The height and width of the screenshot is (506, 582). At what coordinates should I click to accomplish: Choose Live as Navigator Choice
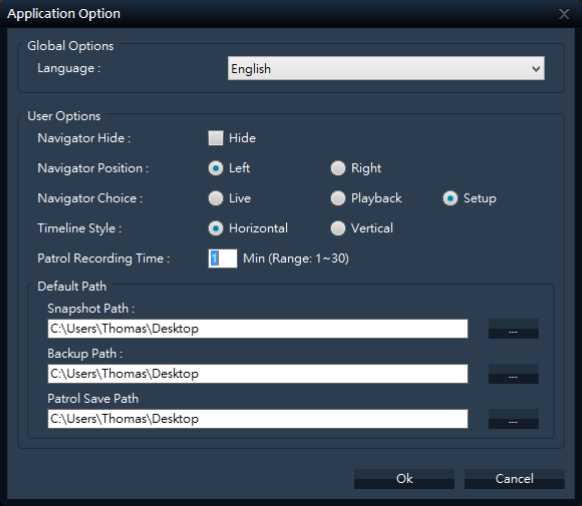(x=216, y=198)
